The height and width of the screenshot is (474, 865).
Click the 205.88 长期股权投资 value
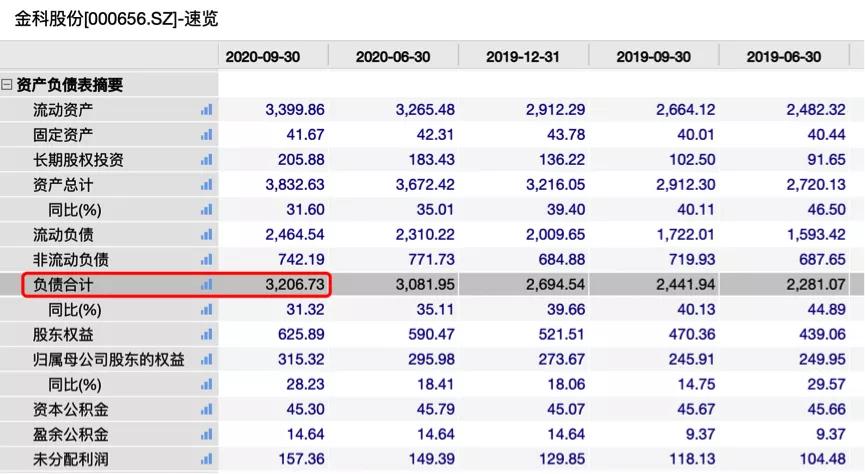pyautogui.click(x=301, y=160)
